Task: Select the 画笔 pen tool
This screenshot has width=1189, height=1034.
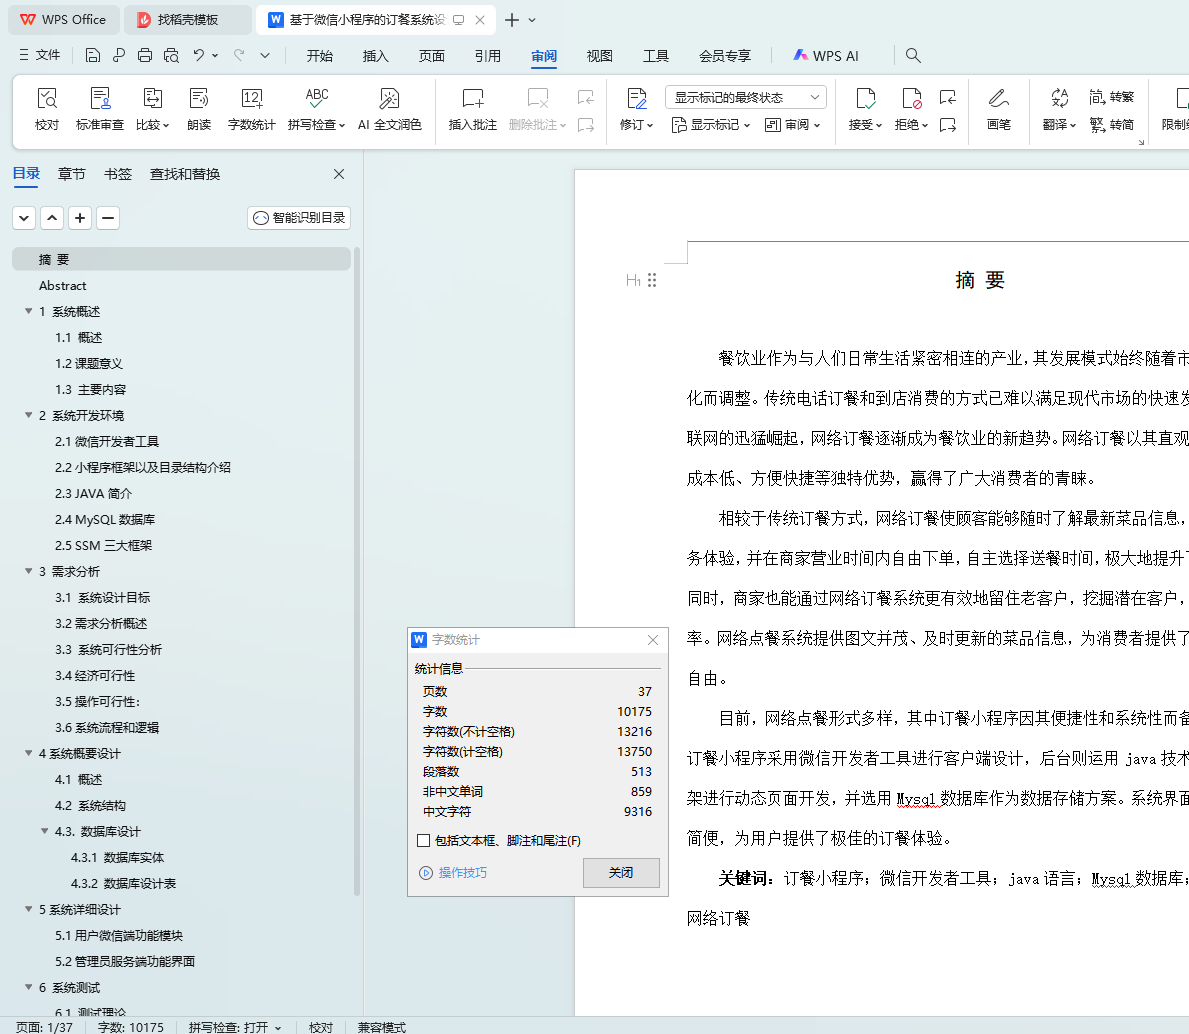Action: [999, 109]
